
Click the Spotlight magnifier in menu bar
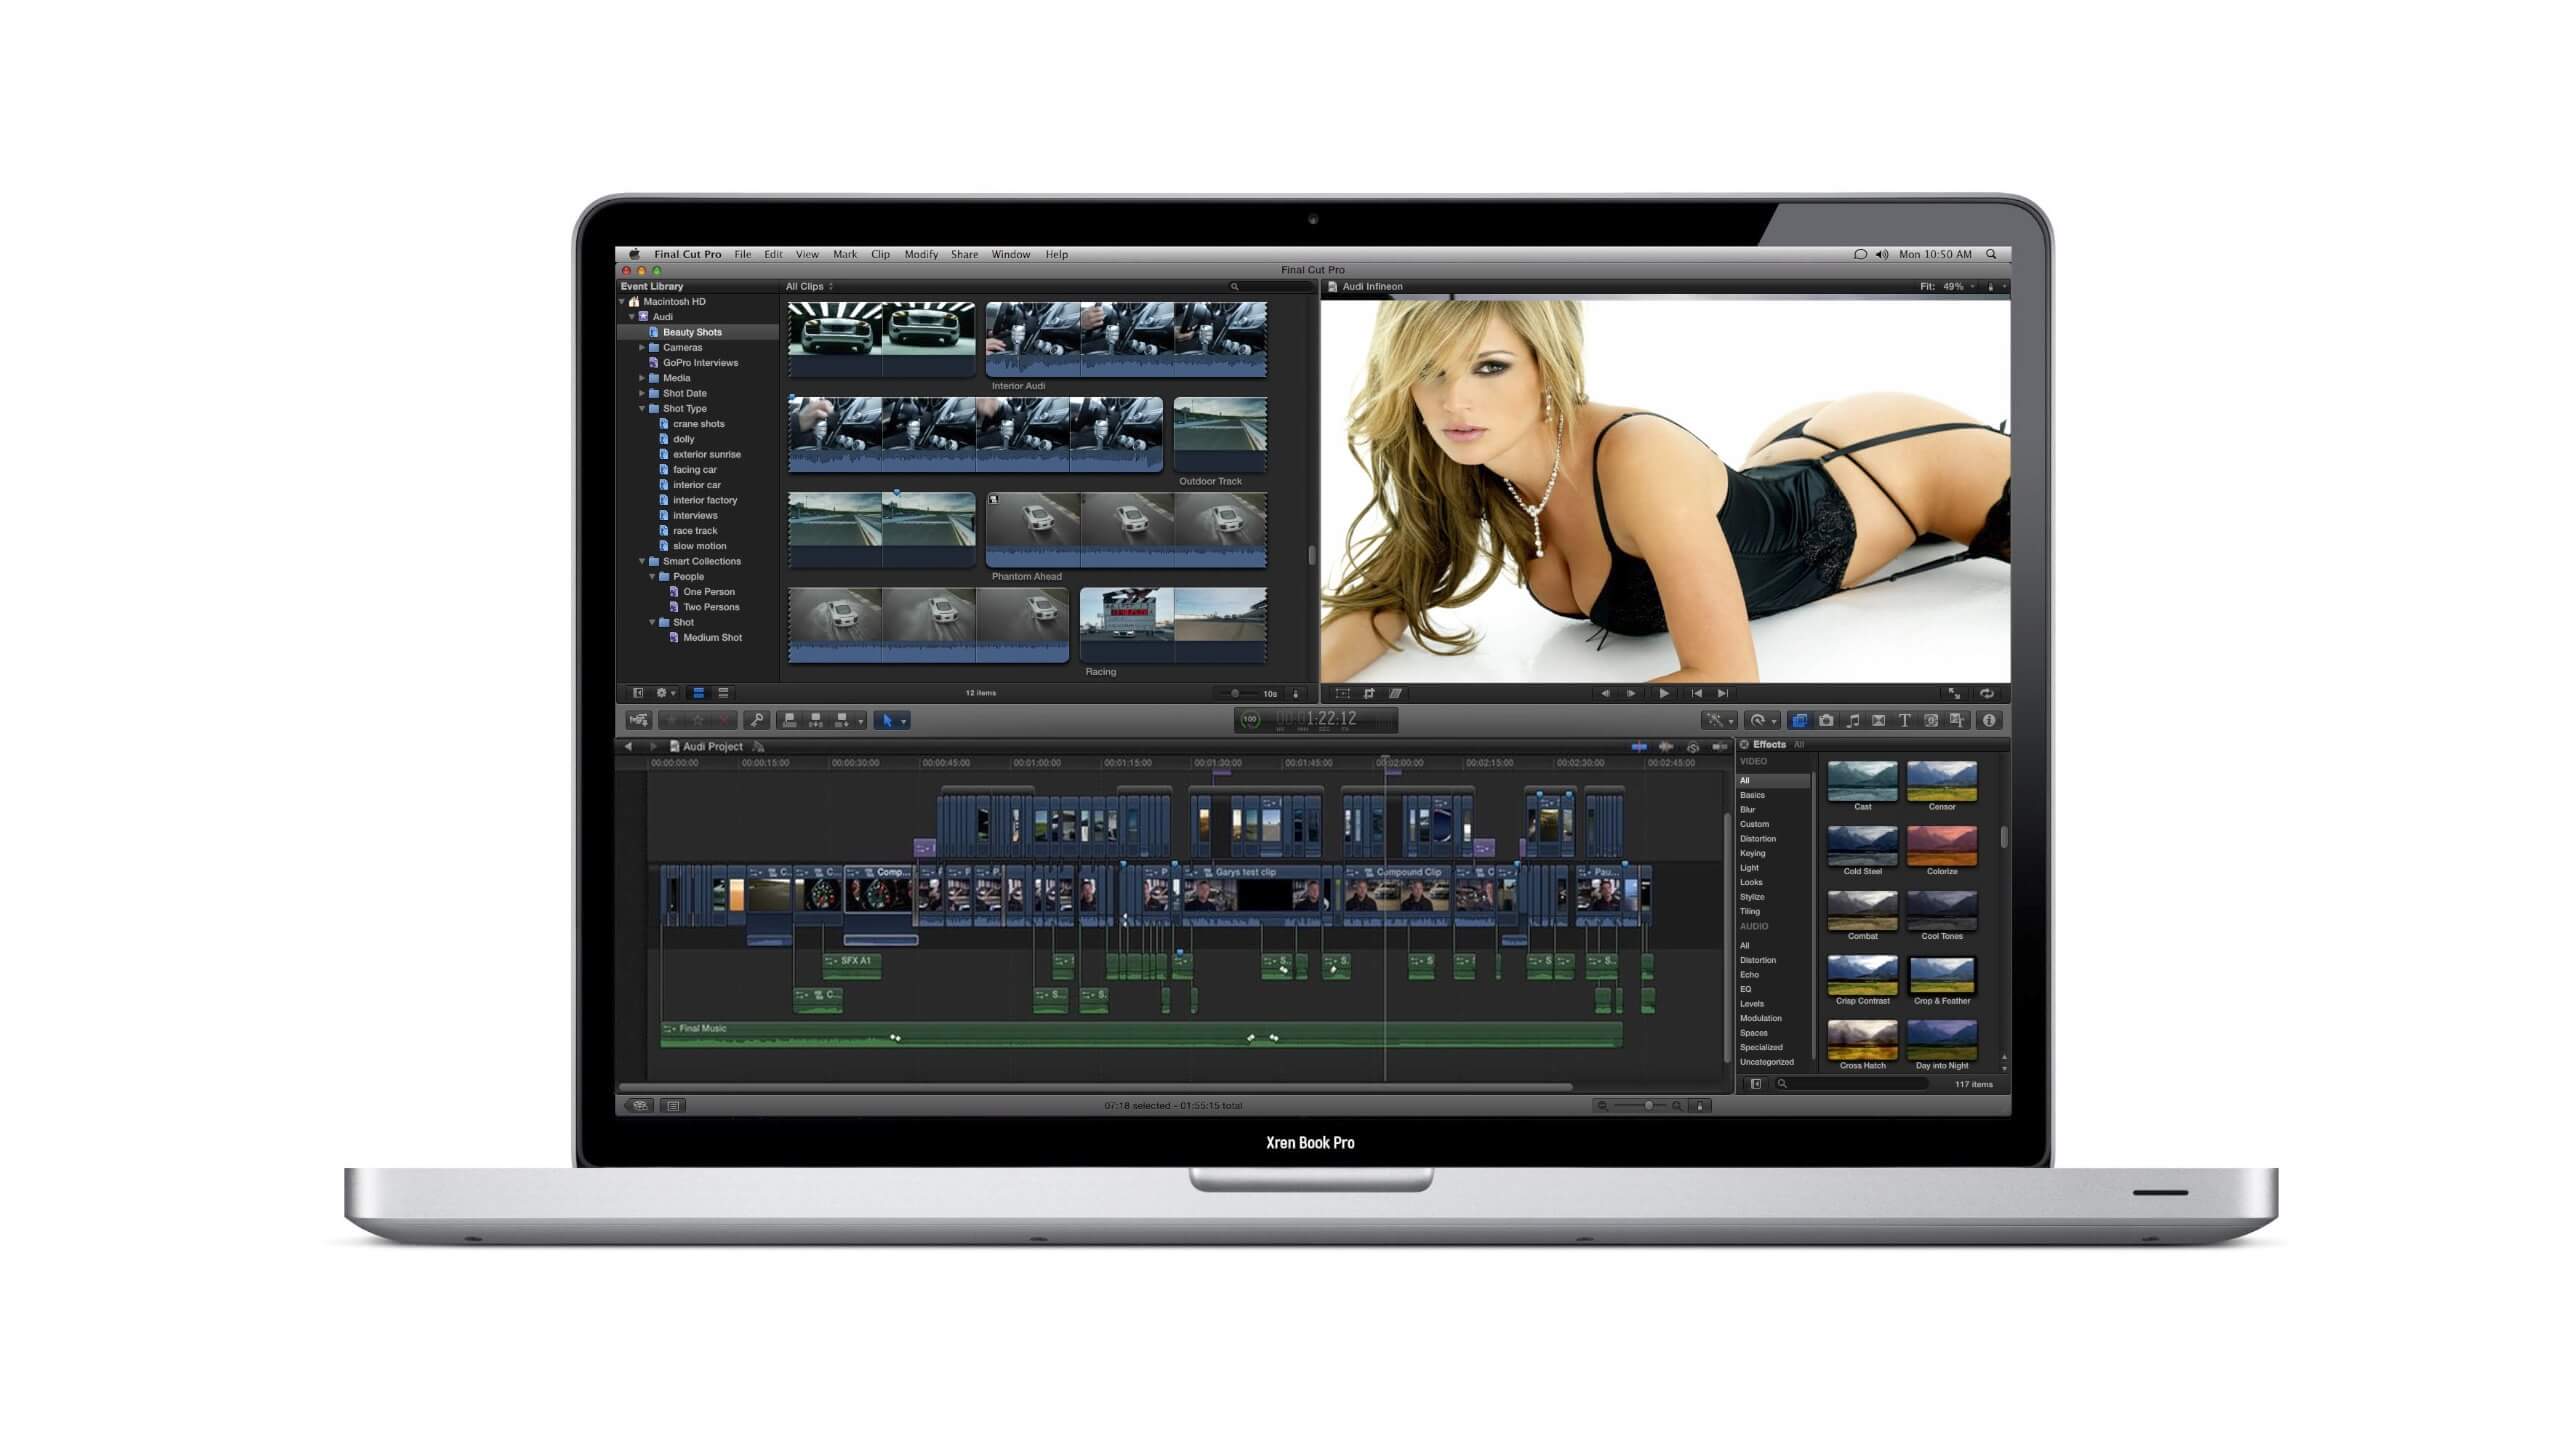[x=1991, y=254]
